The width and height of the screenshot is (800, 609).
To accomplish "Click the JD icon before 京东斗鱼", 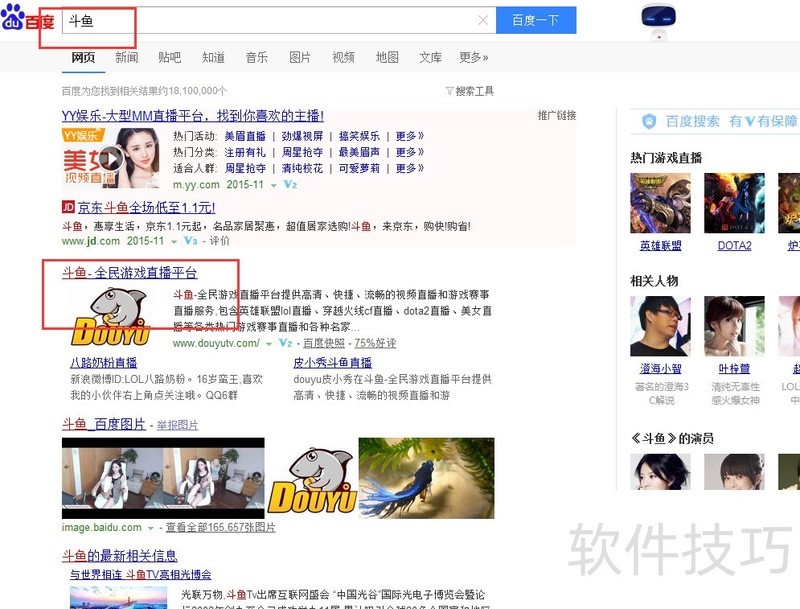I will coord(68,207).
